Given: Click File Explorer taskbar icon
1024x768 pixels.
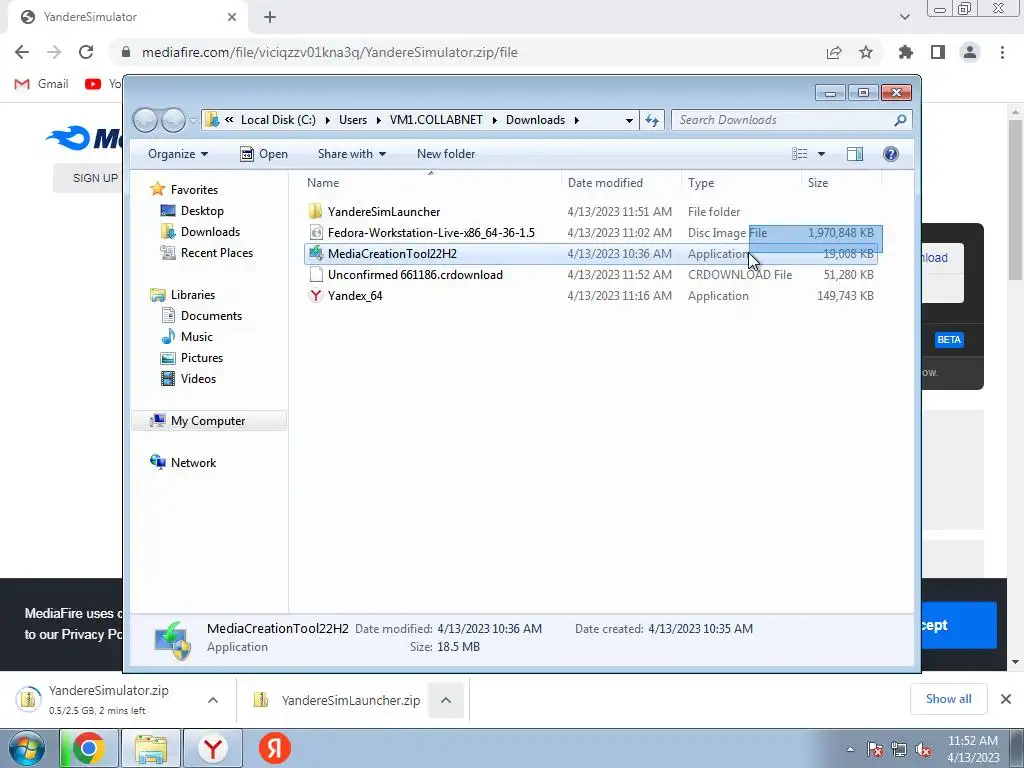Looking at the screenshot, I should tap(151, 748).
